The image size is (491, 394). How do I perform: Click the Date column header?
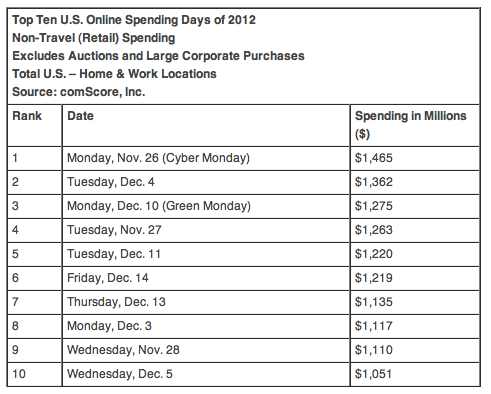tap(80, 116)
